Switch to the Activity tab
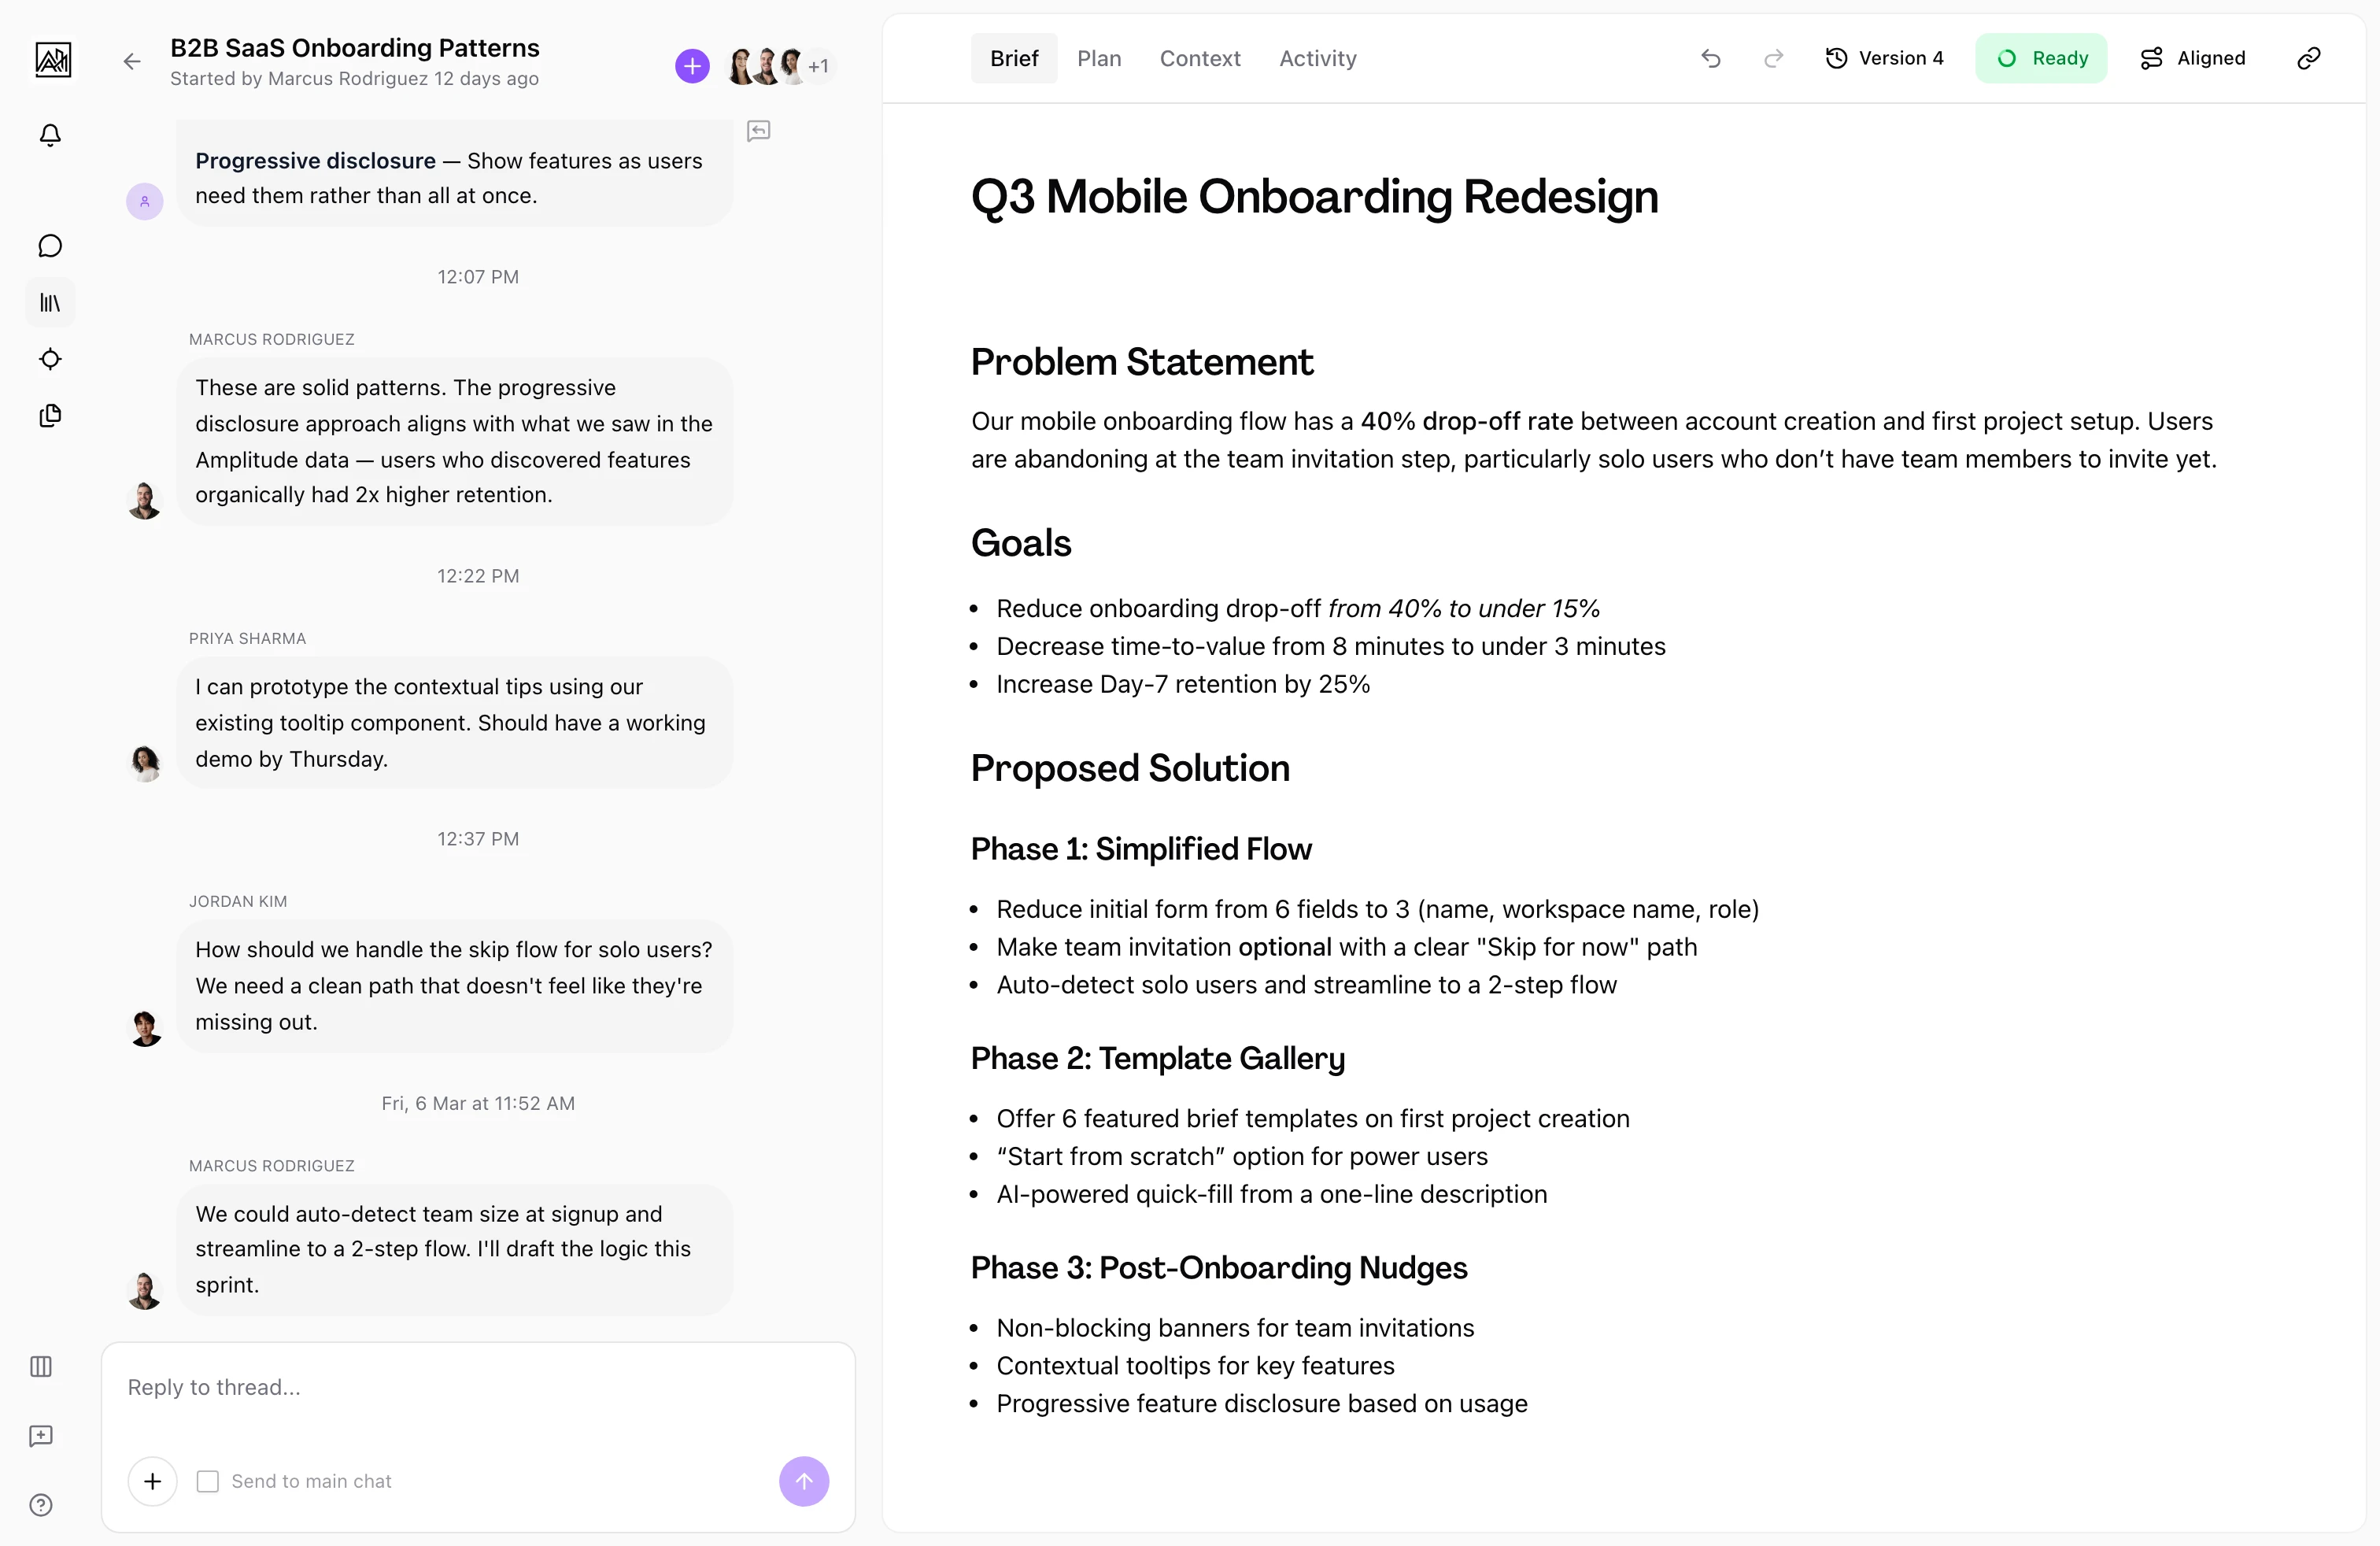This screenshot has width=2380, height=1546. pyautogui.click(x=1317, y=59)
